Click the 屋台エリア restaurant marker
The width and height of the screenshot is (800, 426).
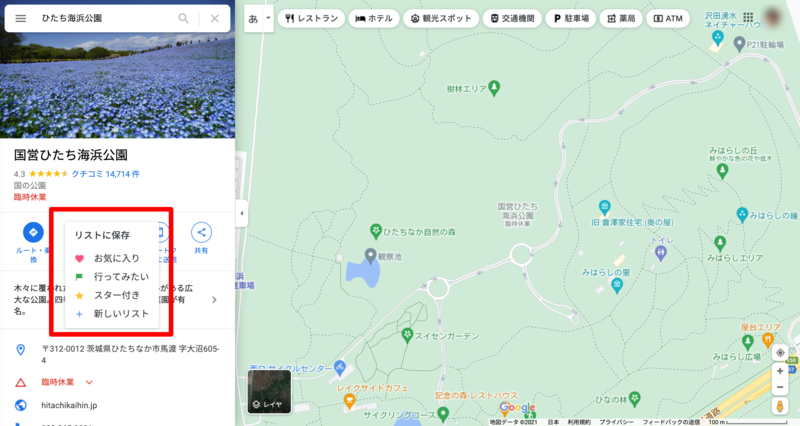point(768,340)
